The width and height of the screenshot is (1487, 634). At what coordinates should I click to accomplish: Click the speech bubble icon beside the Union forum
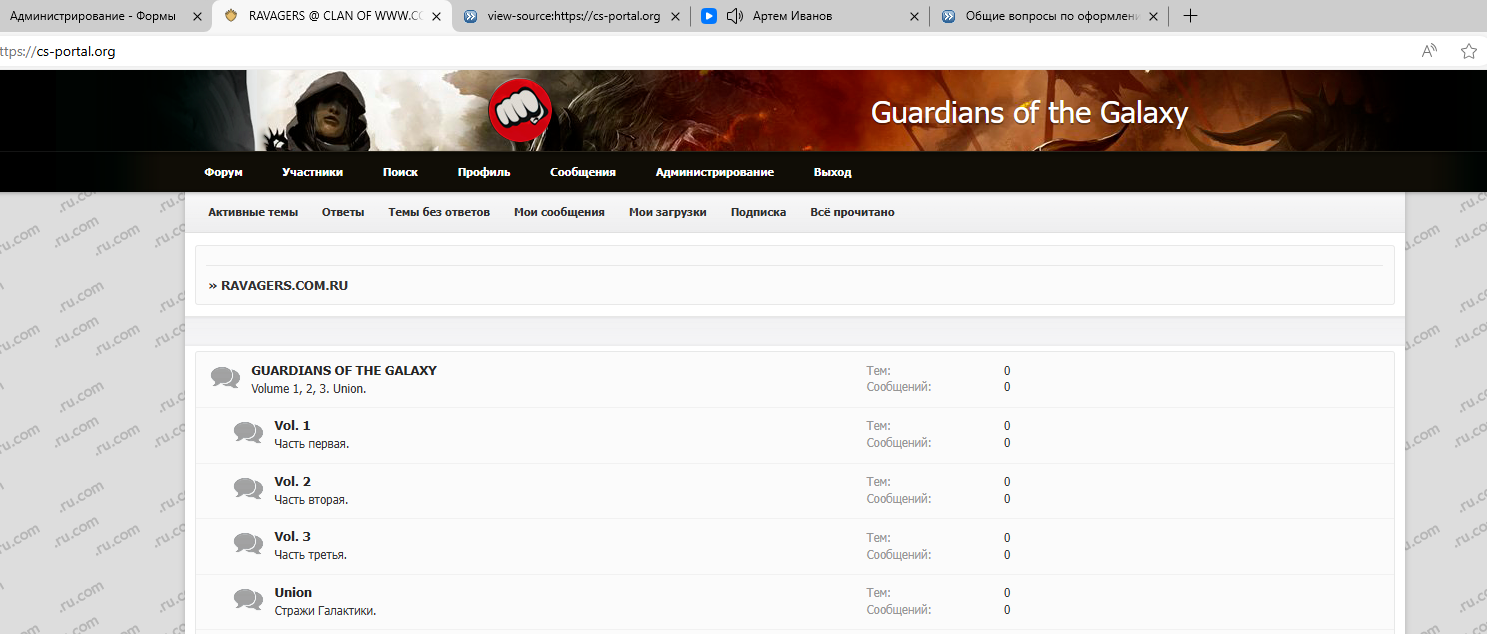(x=249, y=600)
